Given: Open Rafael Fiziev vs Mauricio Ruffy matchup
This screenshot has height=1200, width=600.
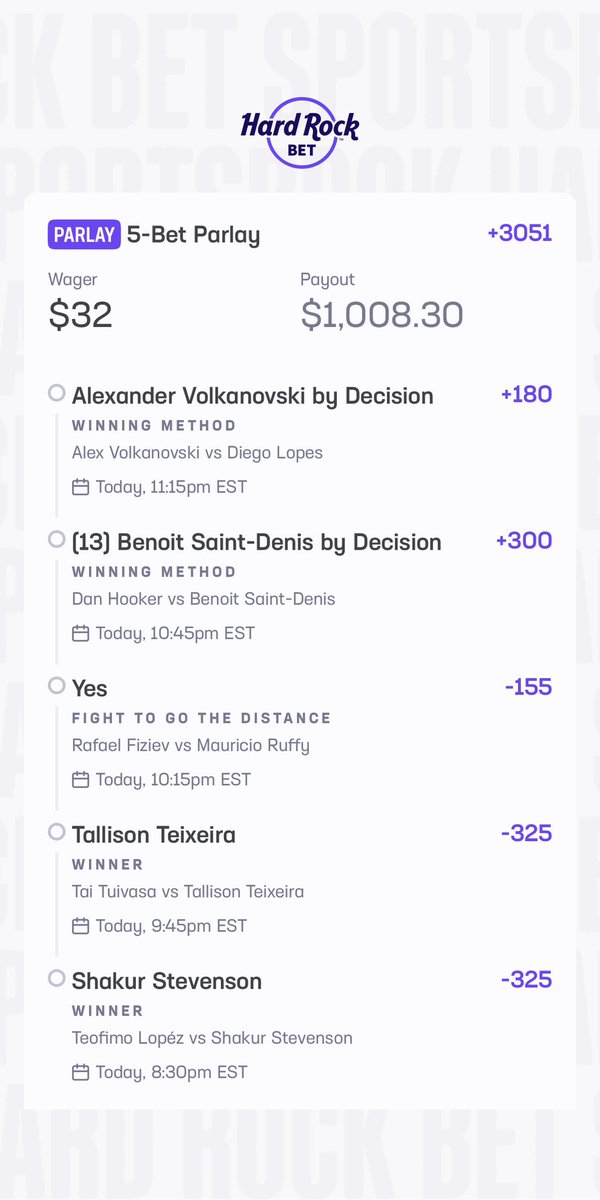Looking at the screenshot, I should (191, 745).
